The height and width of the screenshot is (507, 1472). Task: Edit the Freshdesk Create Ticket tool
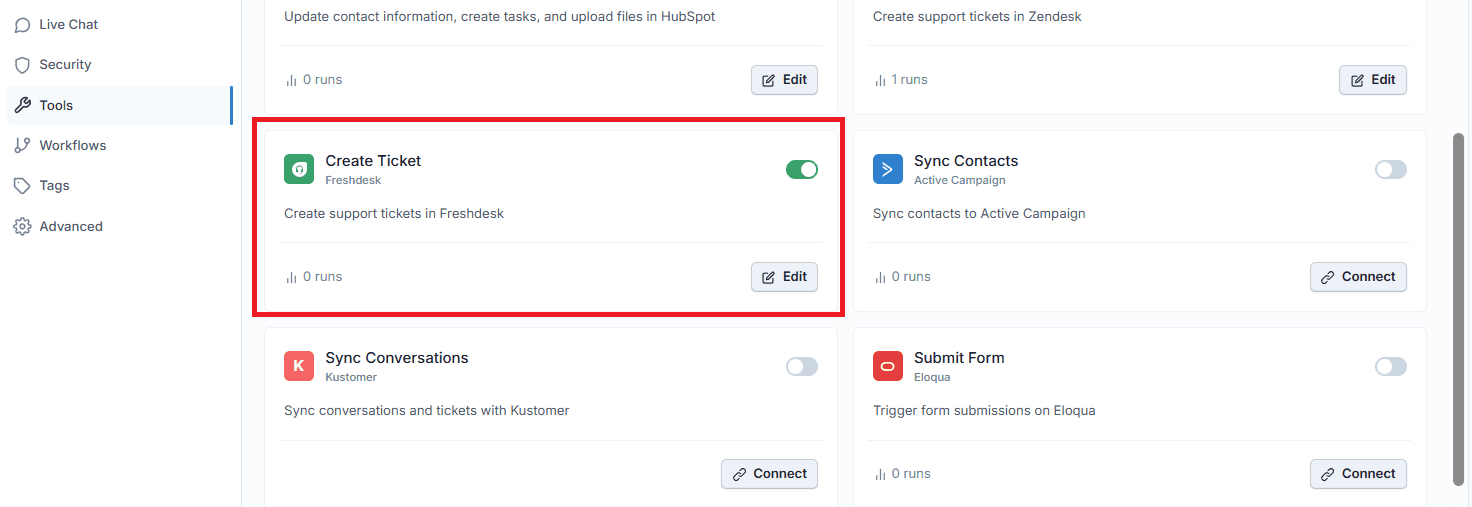784,277
